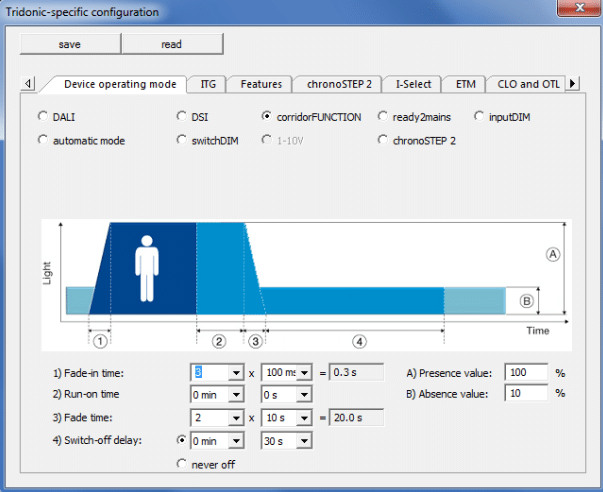
Task: Select the timed switch-off delay radio button
Action: point(181,440)
